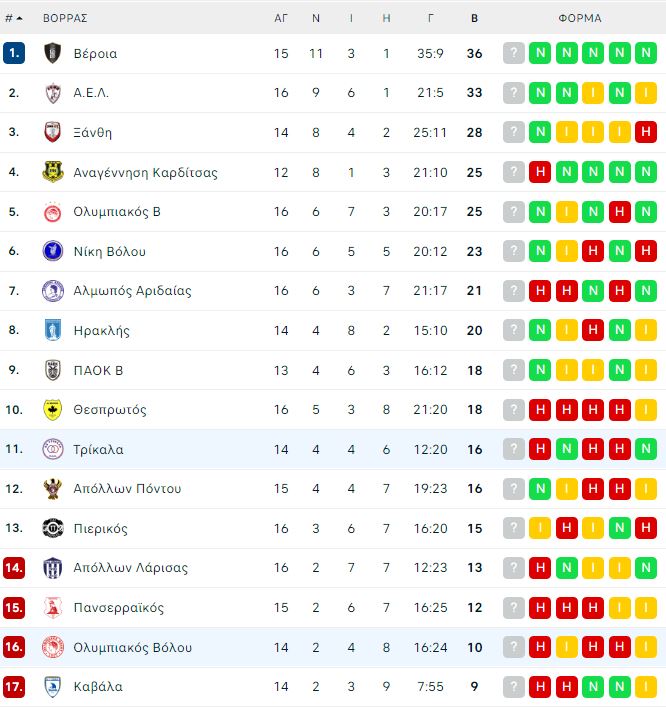The width and height of the screenshot is (666, 707).
Task: Click the Νίκη Βόλου club badge
Action: [53, 251]
